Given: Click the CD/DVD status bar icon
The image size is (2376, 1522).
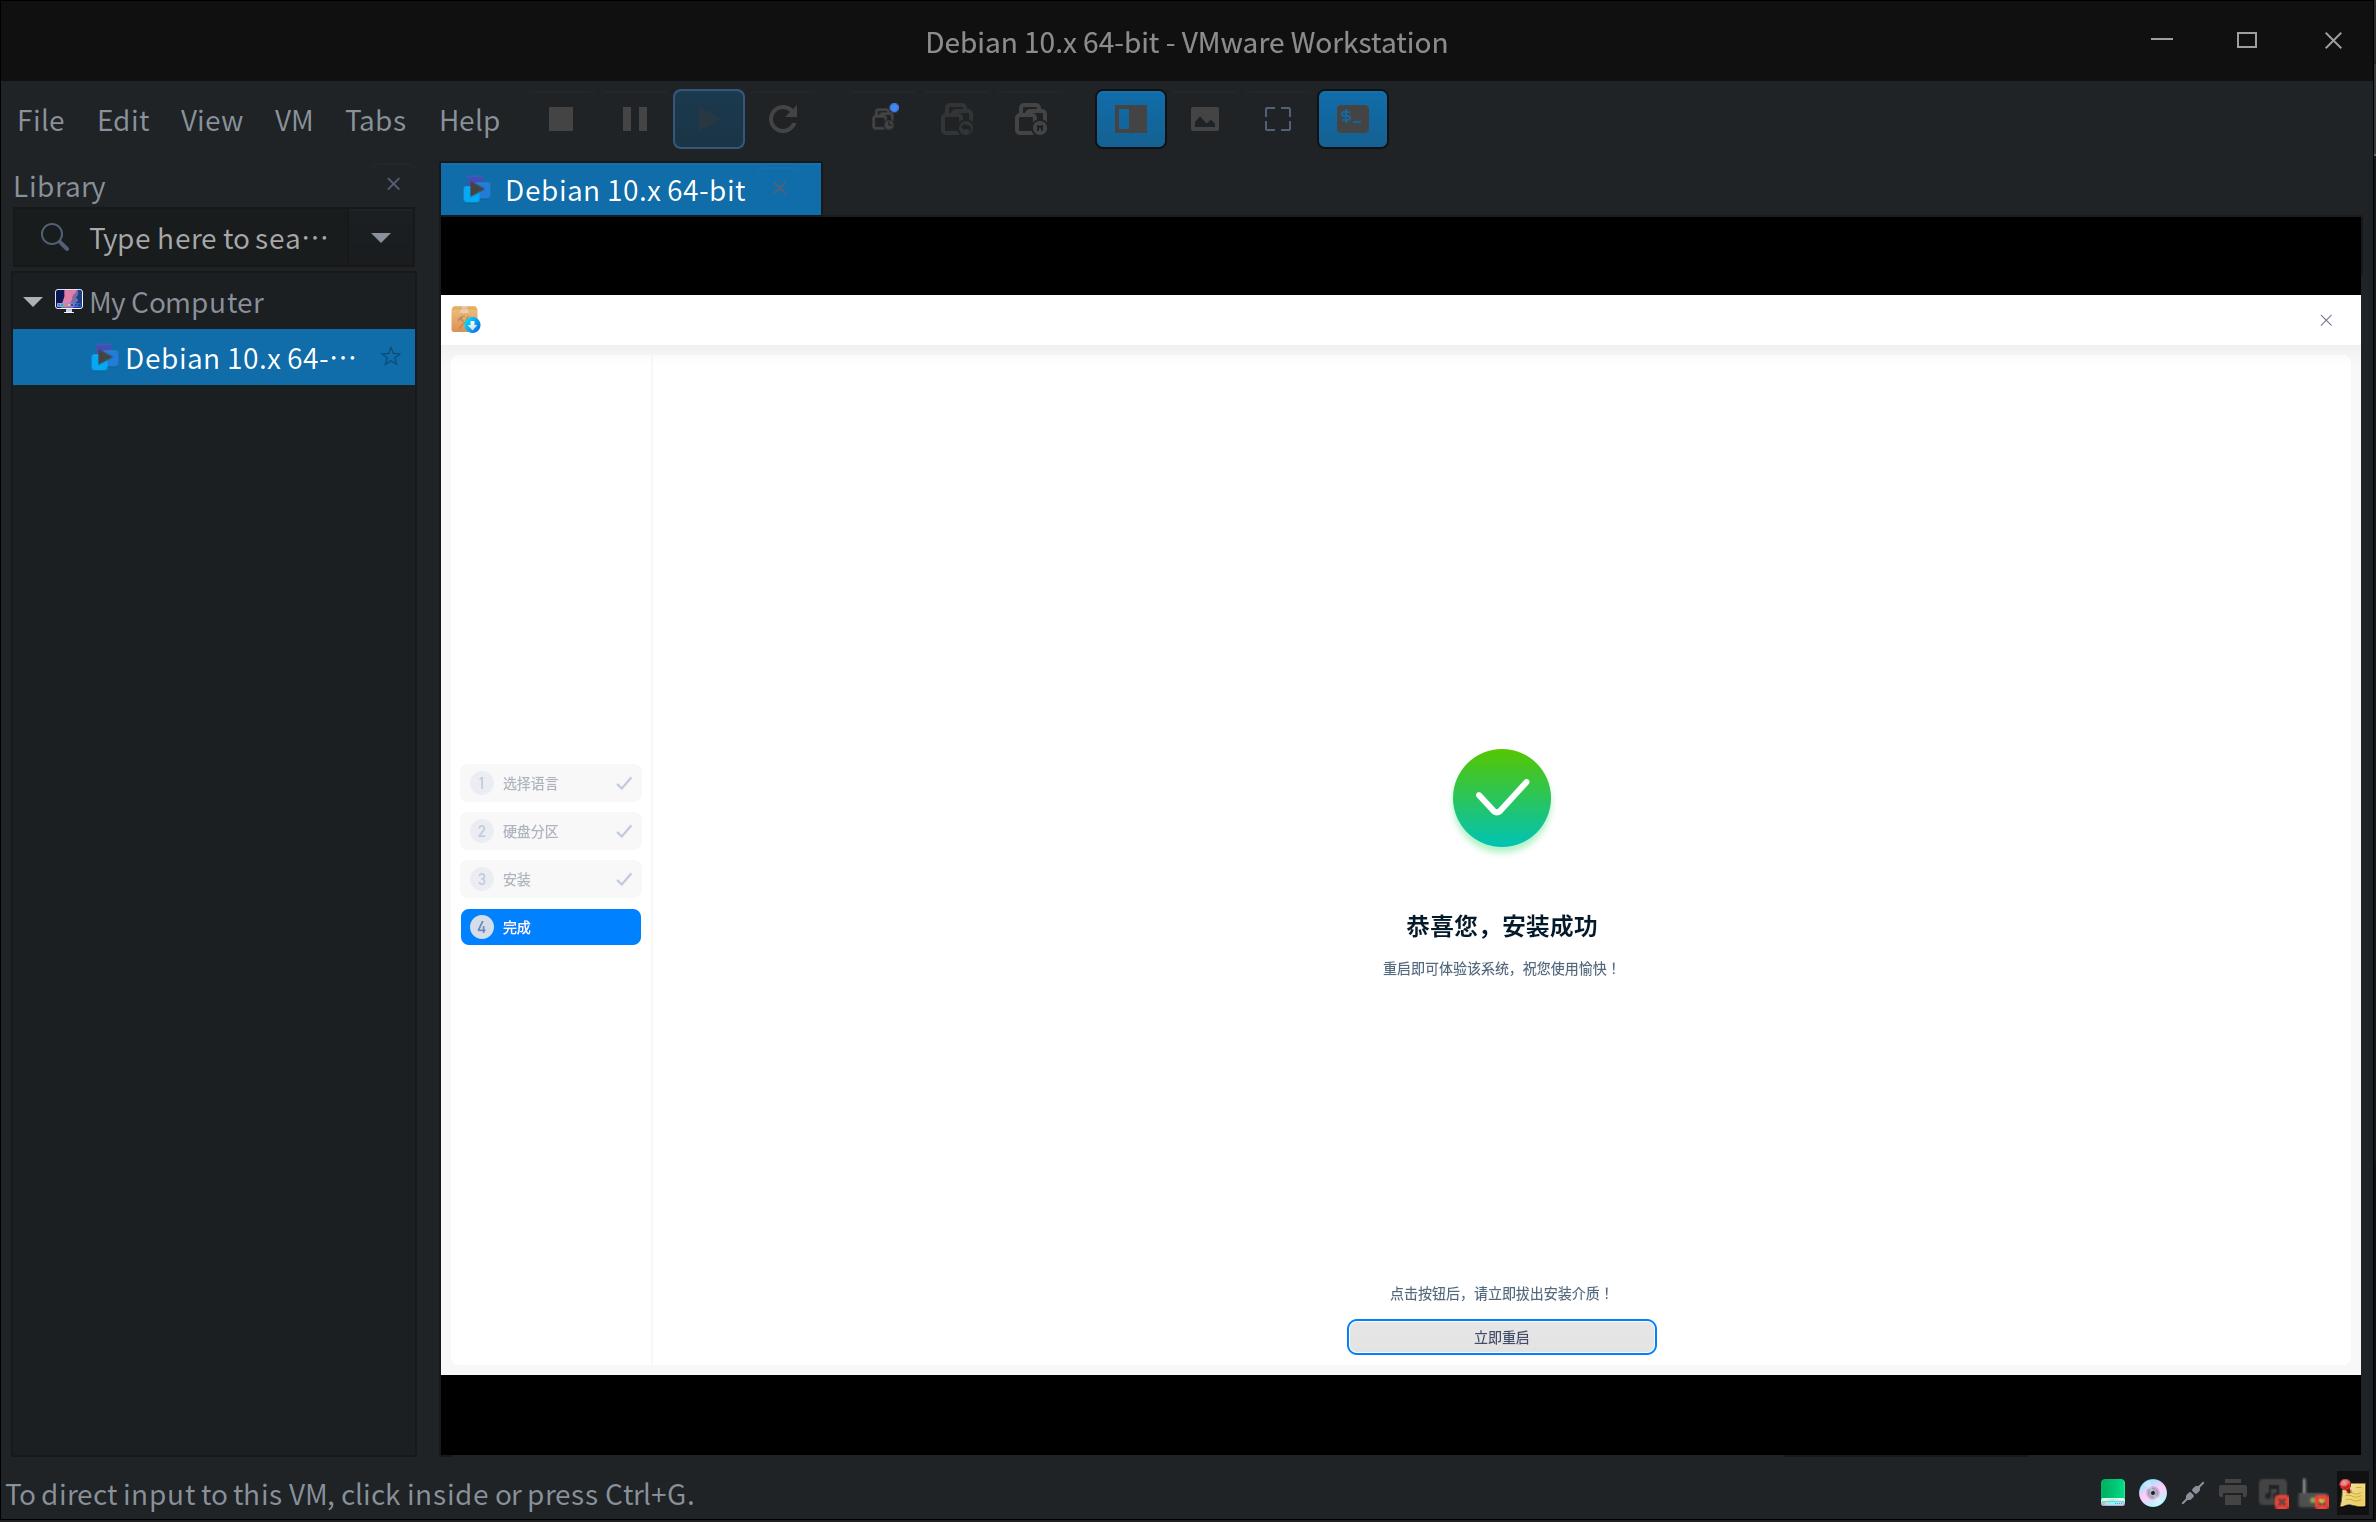Looking at the screenshot, I should tap(2152, 1493).
